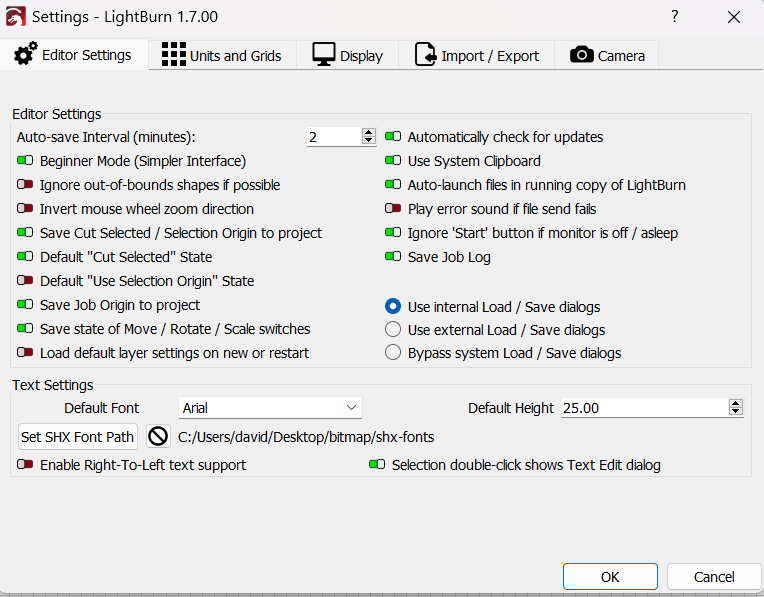The width and height of the screenshot is (764, 597).
Task: Click the Auto-save Interval value field
Action: tap(335, 137)
